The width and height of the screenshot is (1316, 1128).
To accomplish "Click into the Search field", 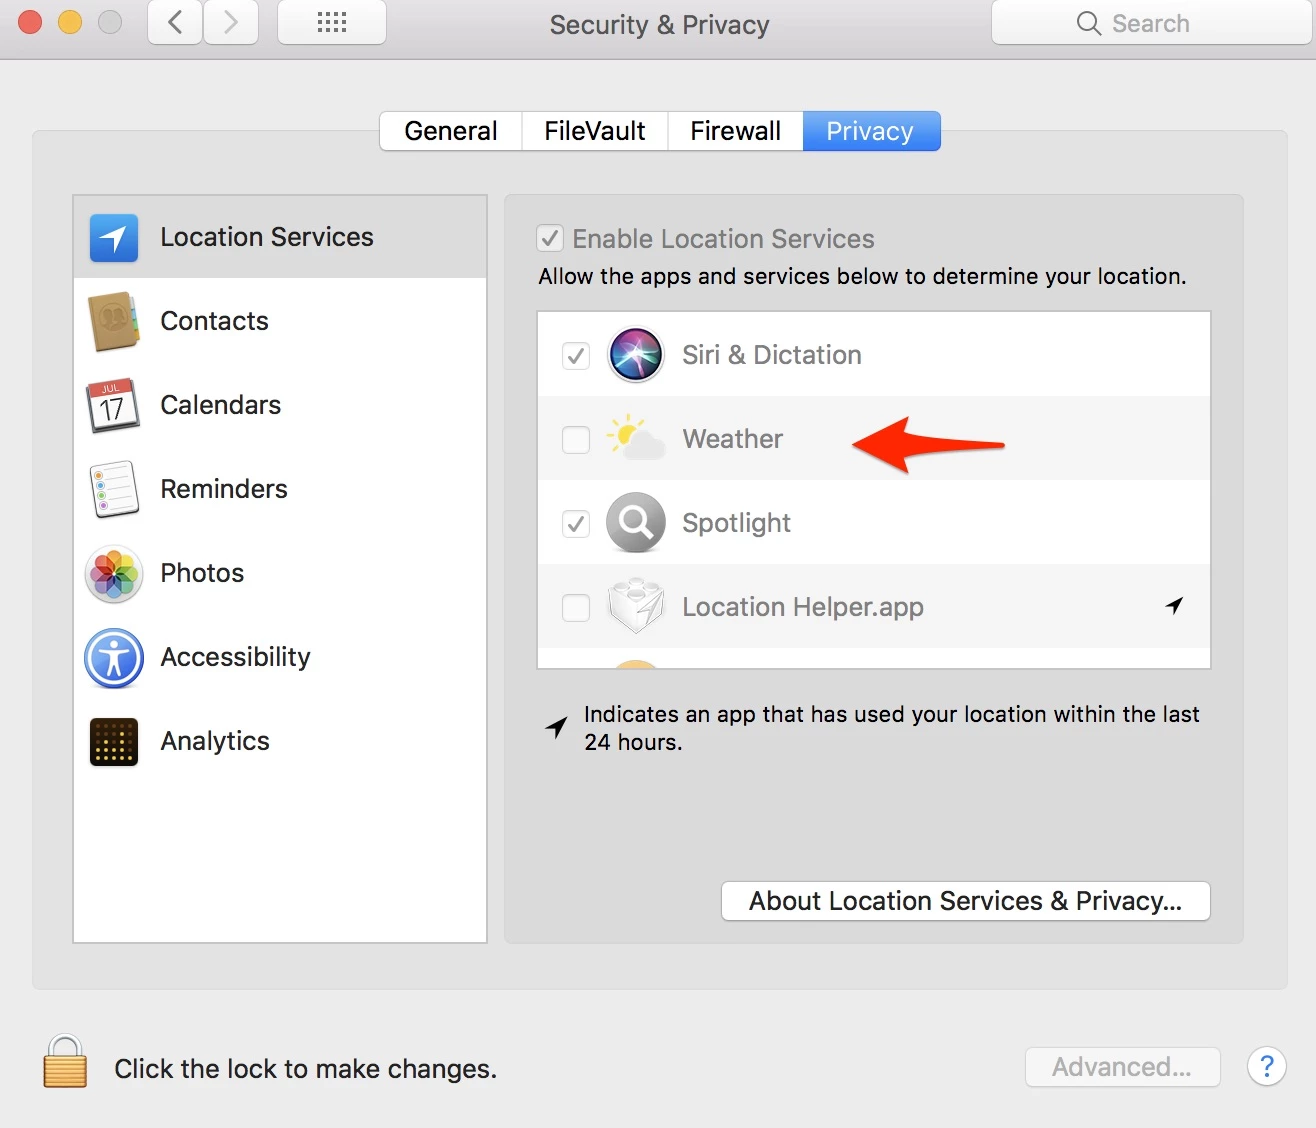I will 1152,23.
